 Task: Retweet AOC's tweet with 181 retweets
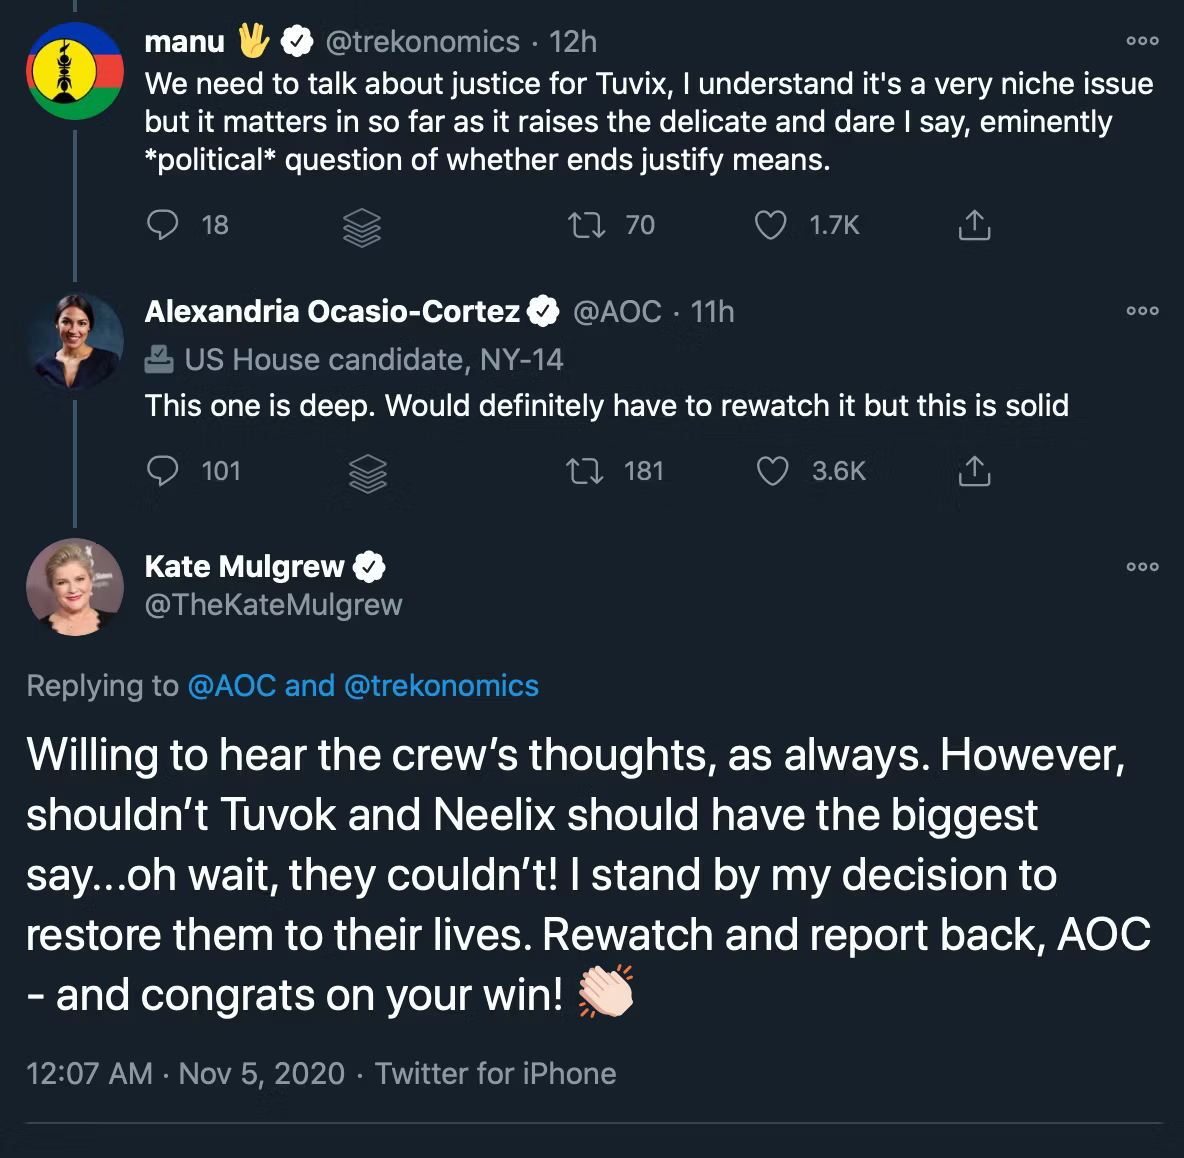click(584, 471)
